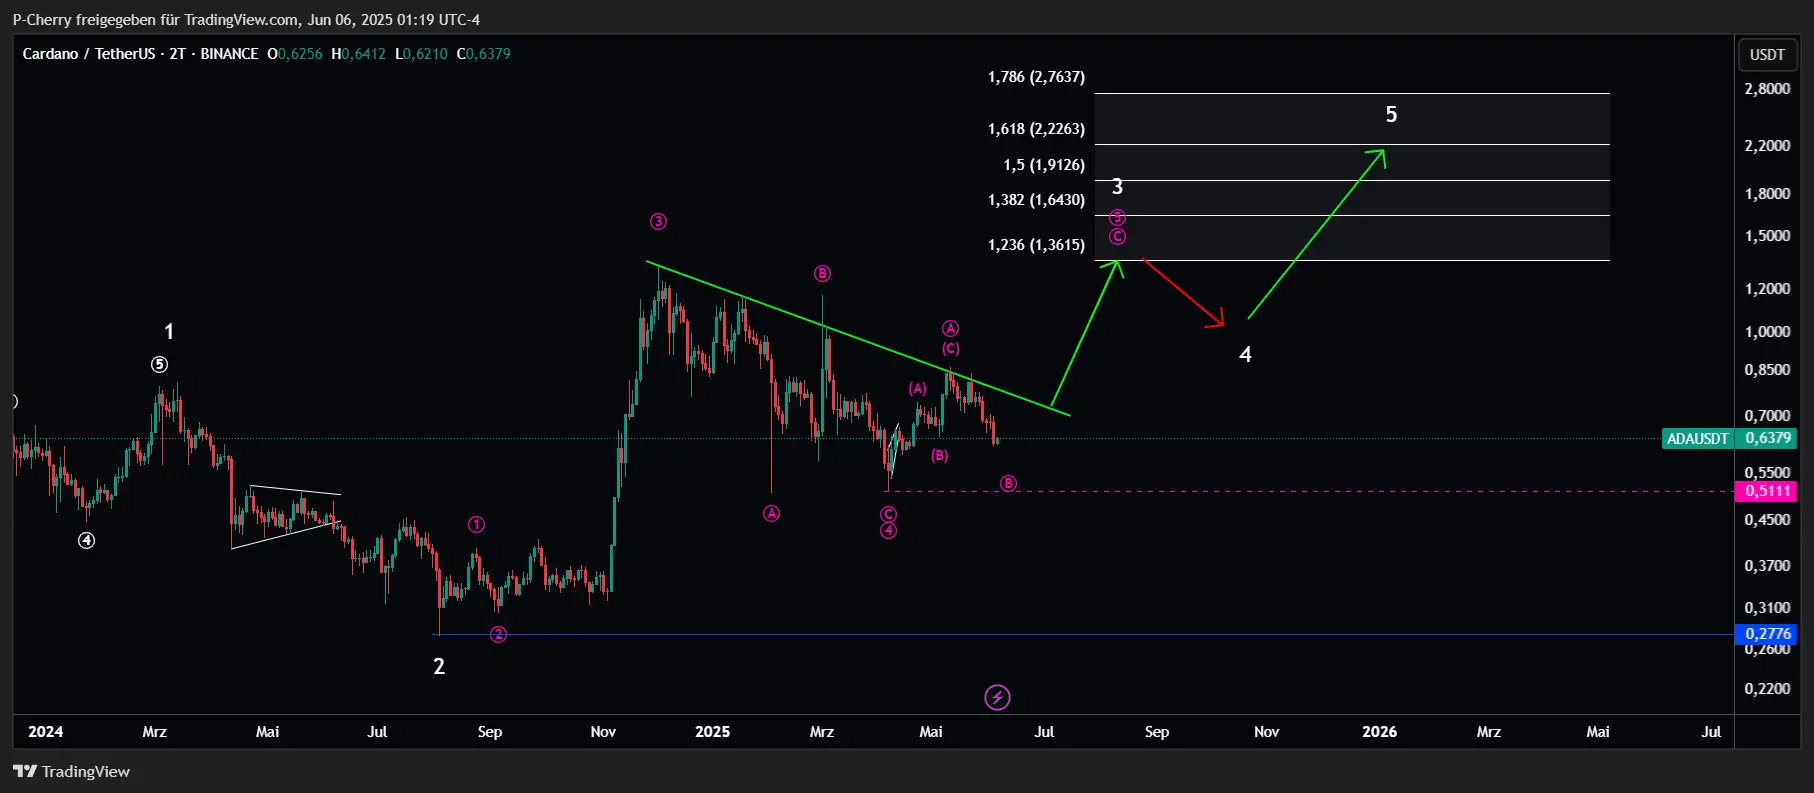This screenshot has width=1814, height=793.
Task: Click the 0,2200 price axis label
Action: coord(1767,689)
